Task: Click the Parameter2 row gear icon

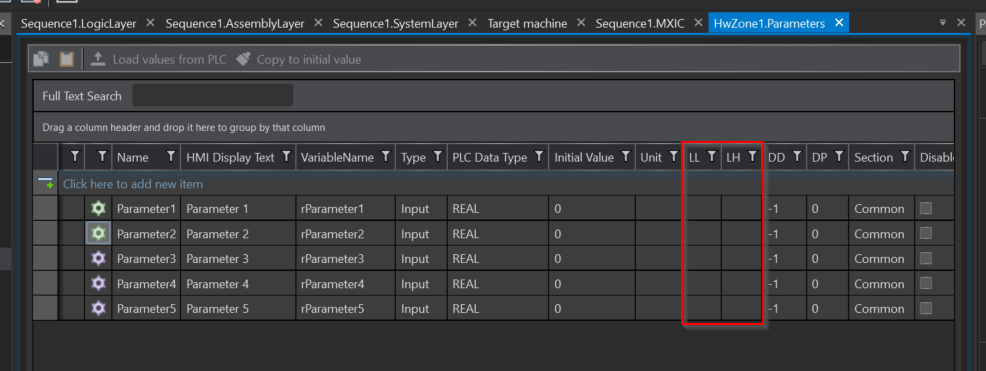Action: pyautogui.click(x=98, y=233)
